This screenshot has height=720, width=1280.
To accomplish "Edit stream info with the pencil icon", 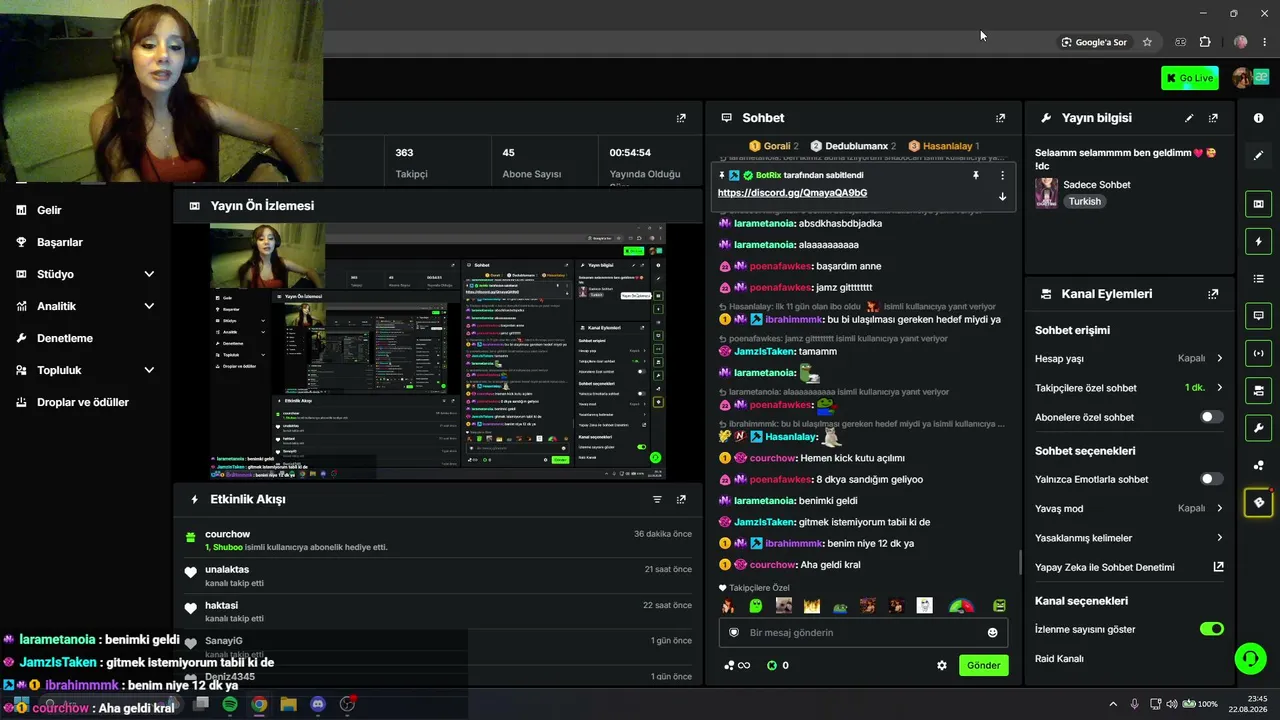I will click(1189, 118).
